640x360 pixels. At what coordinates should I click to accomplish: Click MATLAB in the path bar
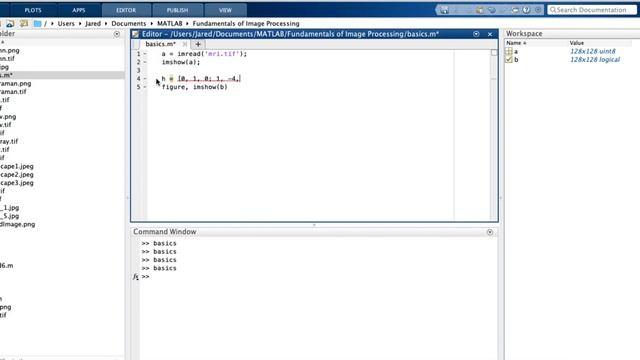170,24
